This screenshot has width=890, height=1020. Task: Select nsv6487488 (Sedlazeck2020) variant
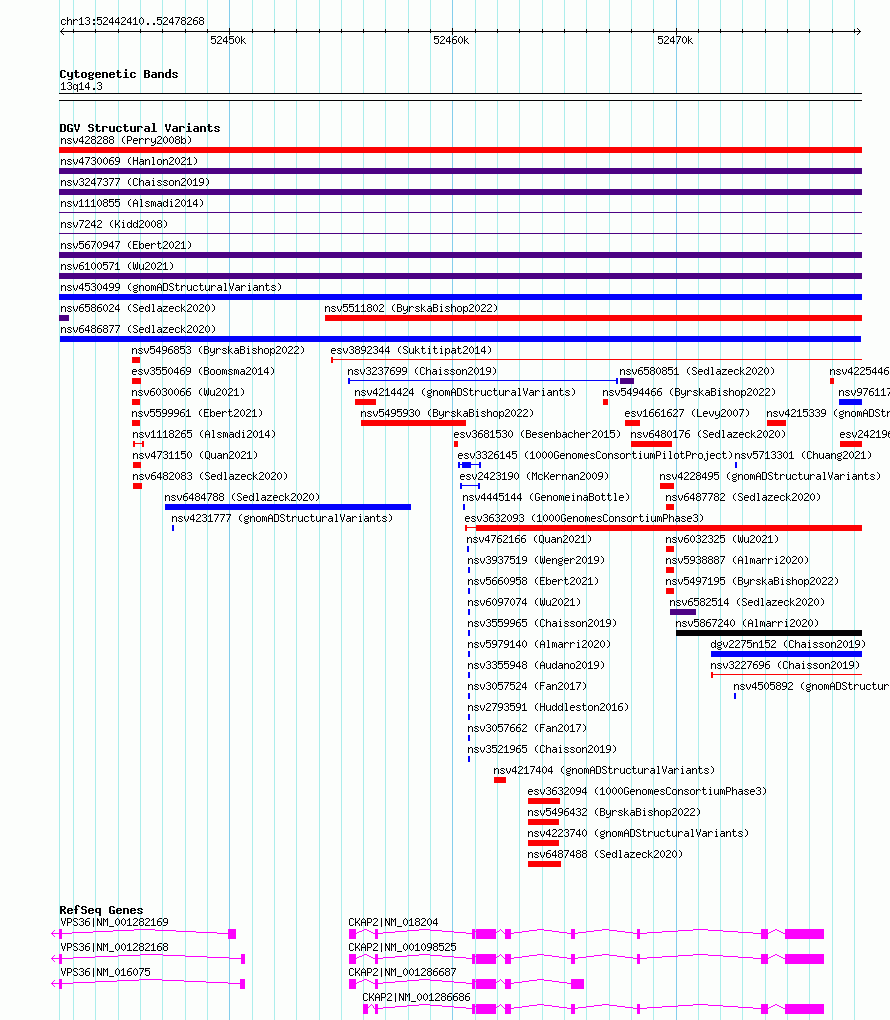click(x=605, y=854)
